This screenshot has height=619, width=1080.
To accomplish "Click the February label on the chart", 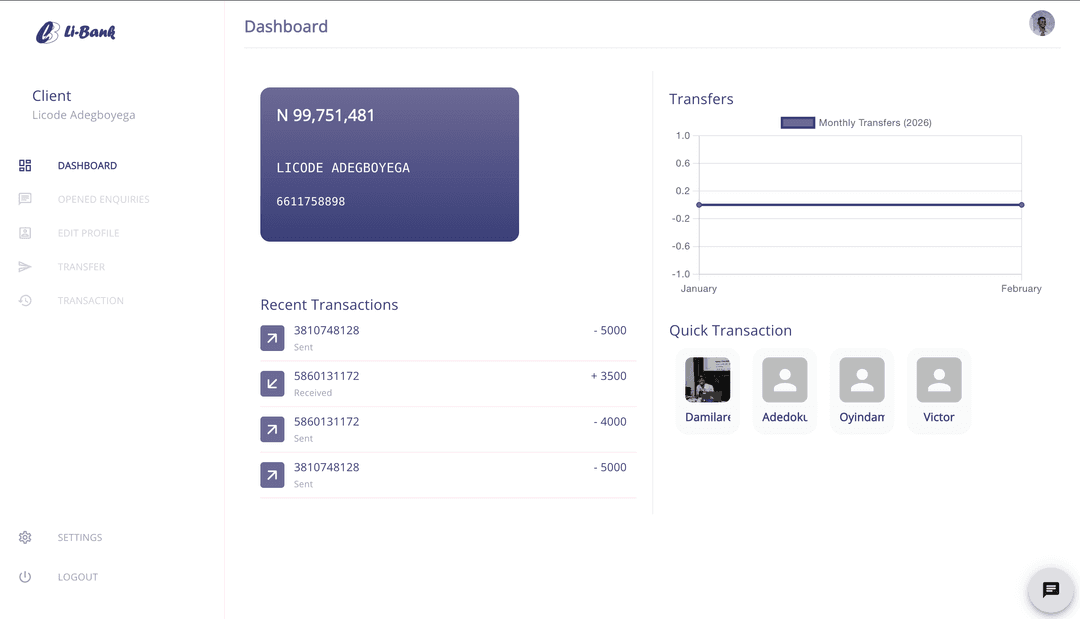I will point(1021,288).
